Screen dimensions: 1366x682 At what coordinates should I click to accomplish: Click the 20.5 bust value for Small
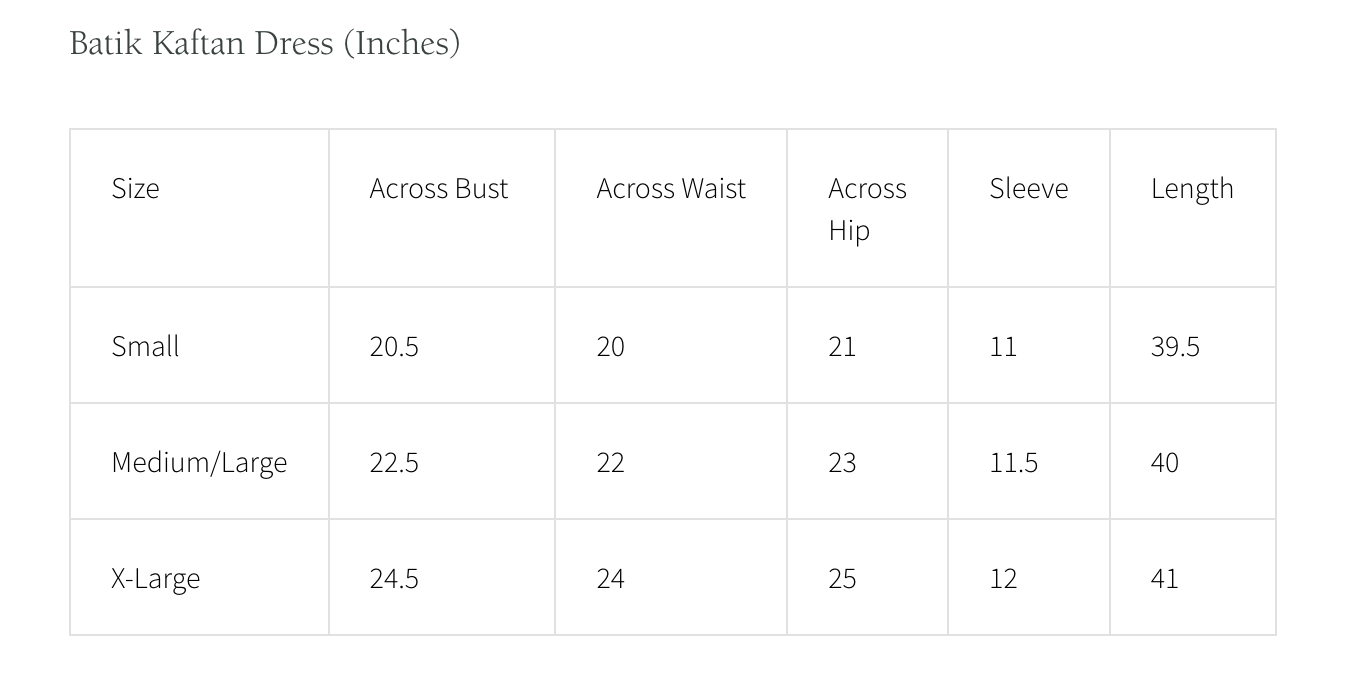click(394, 346)
